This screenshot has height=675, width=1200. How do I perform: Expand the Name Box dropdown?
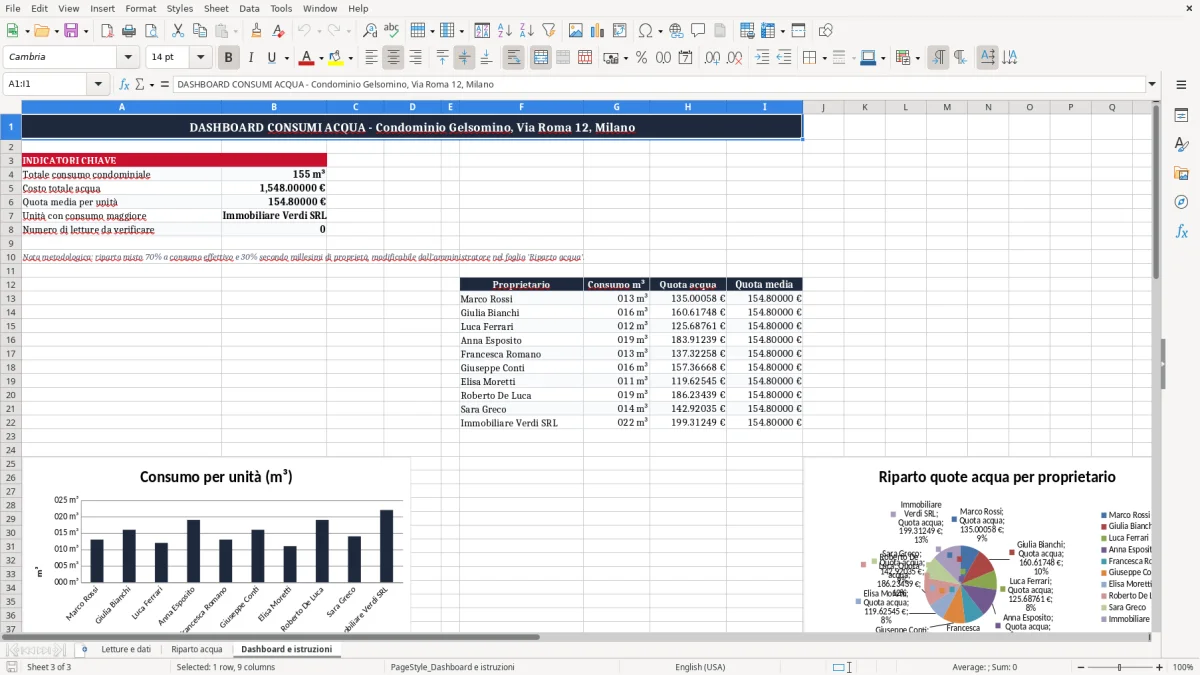(99, 84)
